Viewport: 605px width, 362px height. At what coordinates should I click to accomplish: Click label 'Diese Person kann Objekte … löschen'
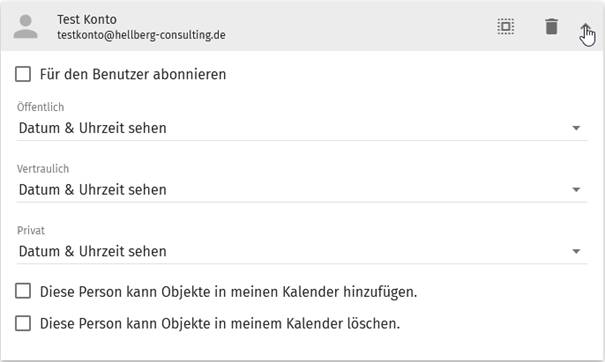point(220,323)
